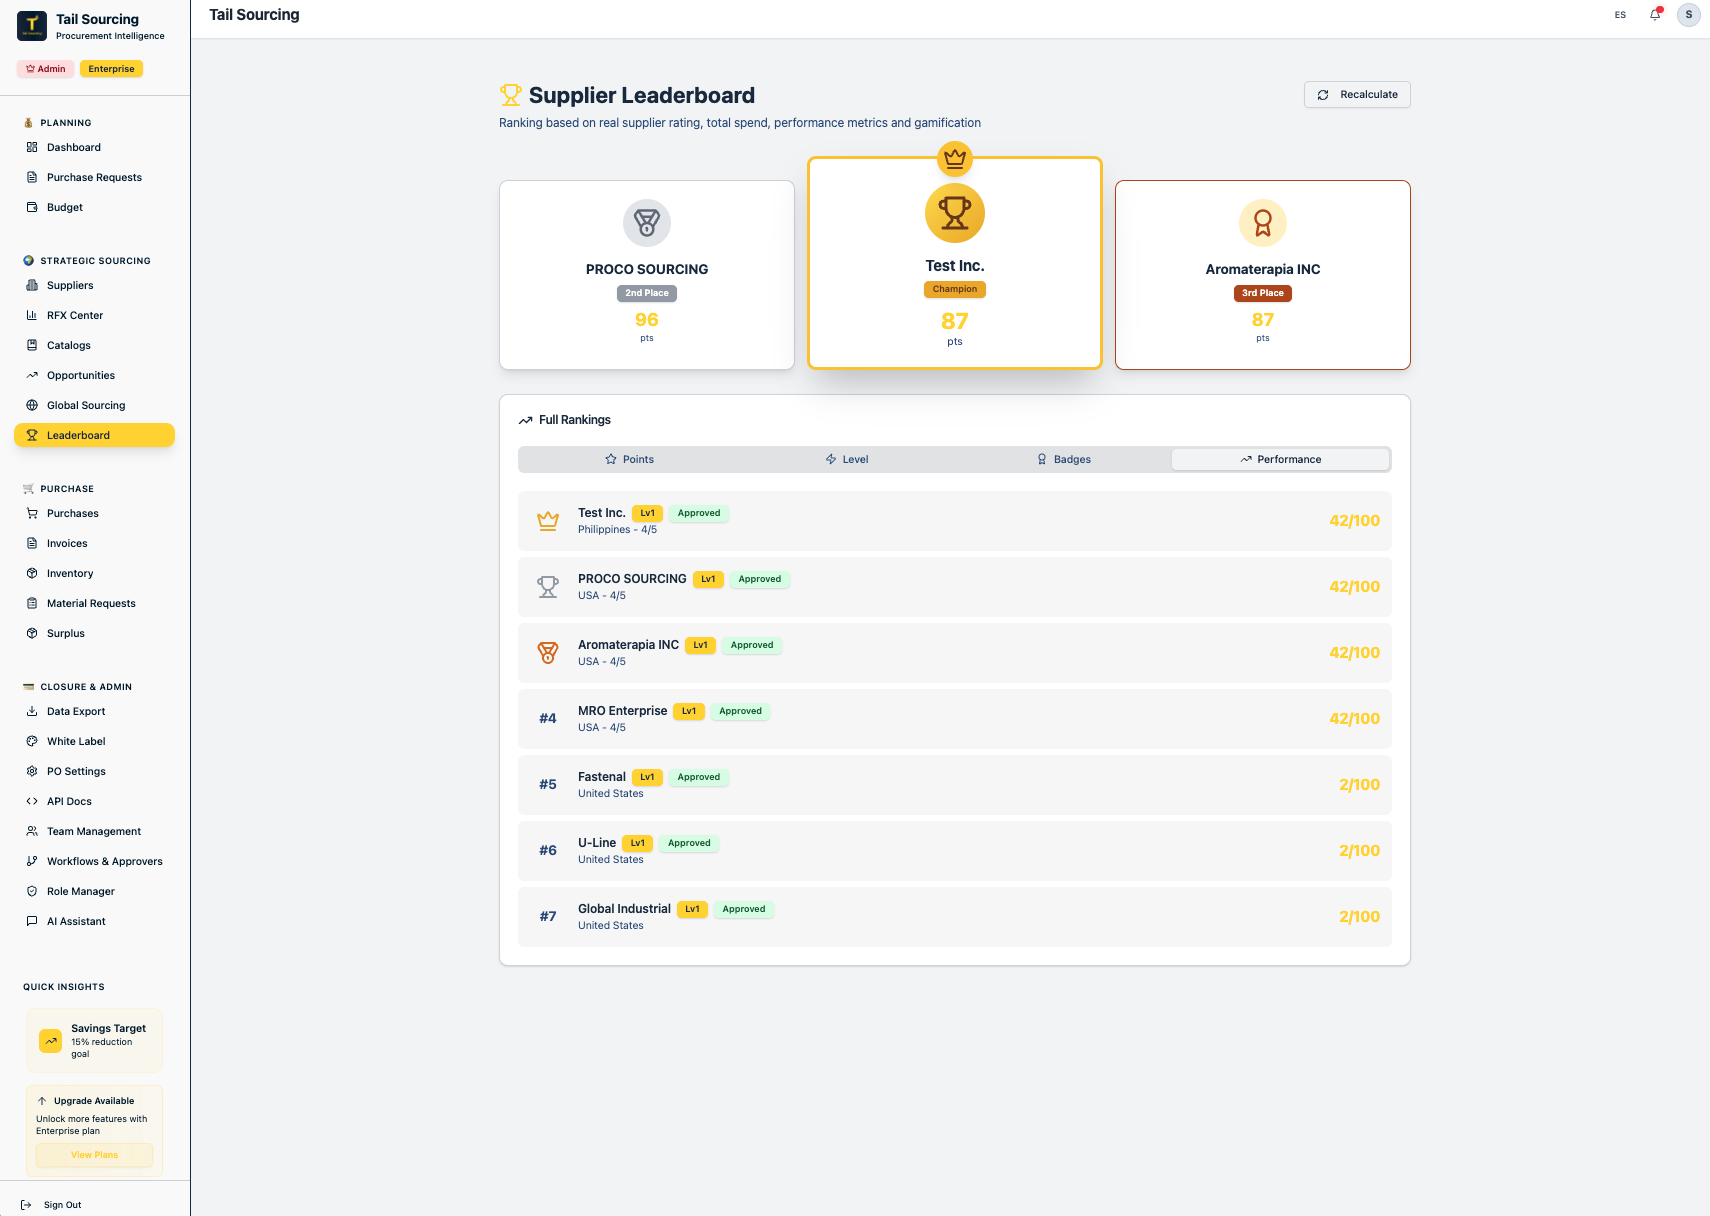Image resolution: width=1710 pixels, height=1216 pixels.
Task: Click PROCO SOURCING name in rankings list
Action: tap(632, 579)
